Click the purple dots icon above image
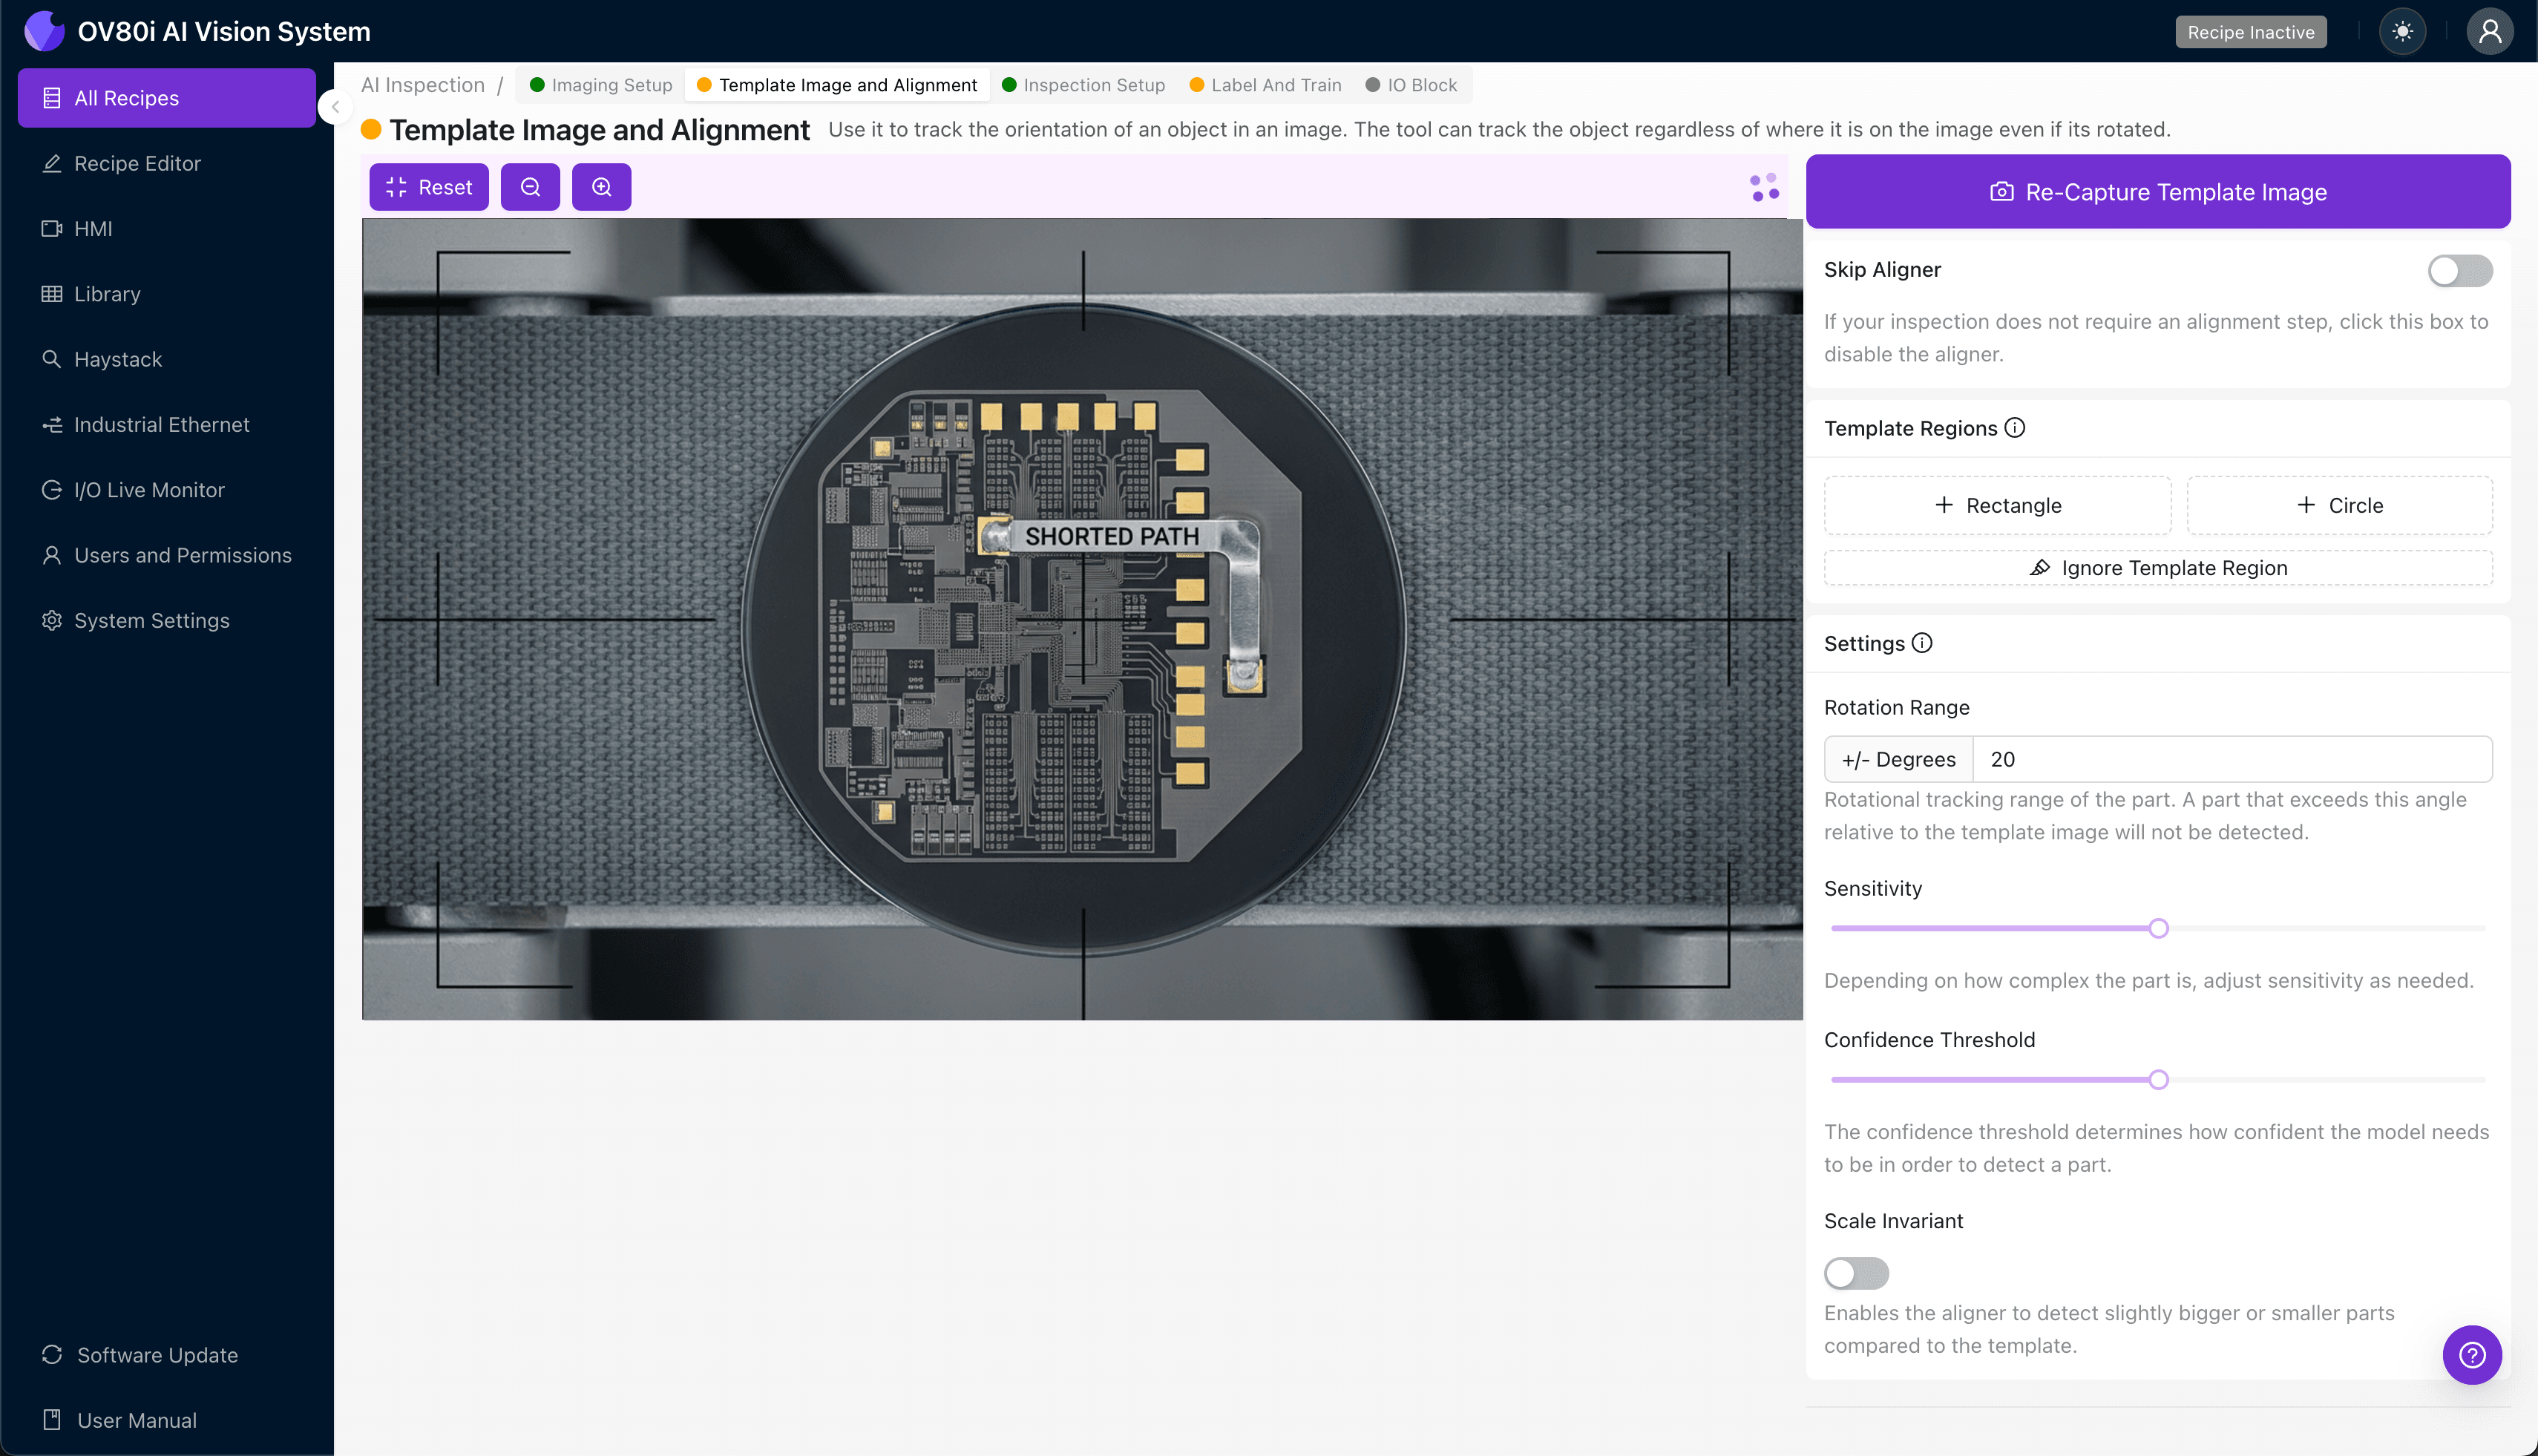 [x=1764, y=187]
